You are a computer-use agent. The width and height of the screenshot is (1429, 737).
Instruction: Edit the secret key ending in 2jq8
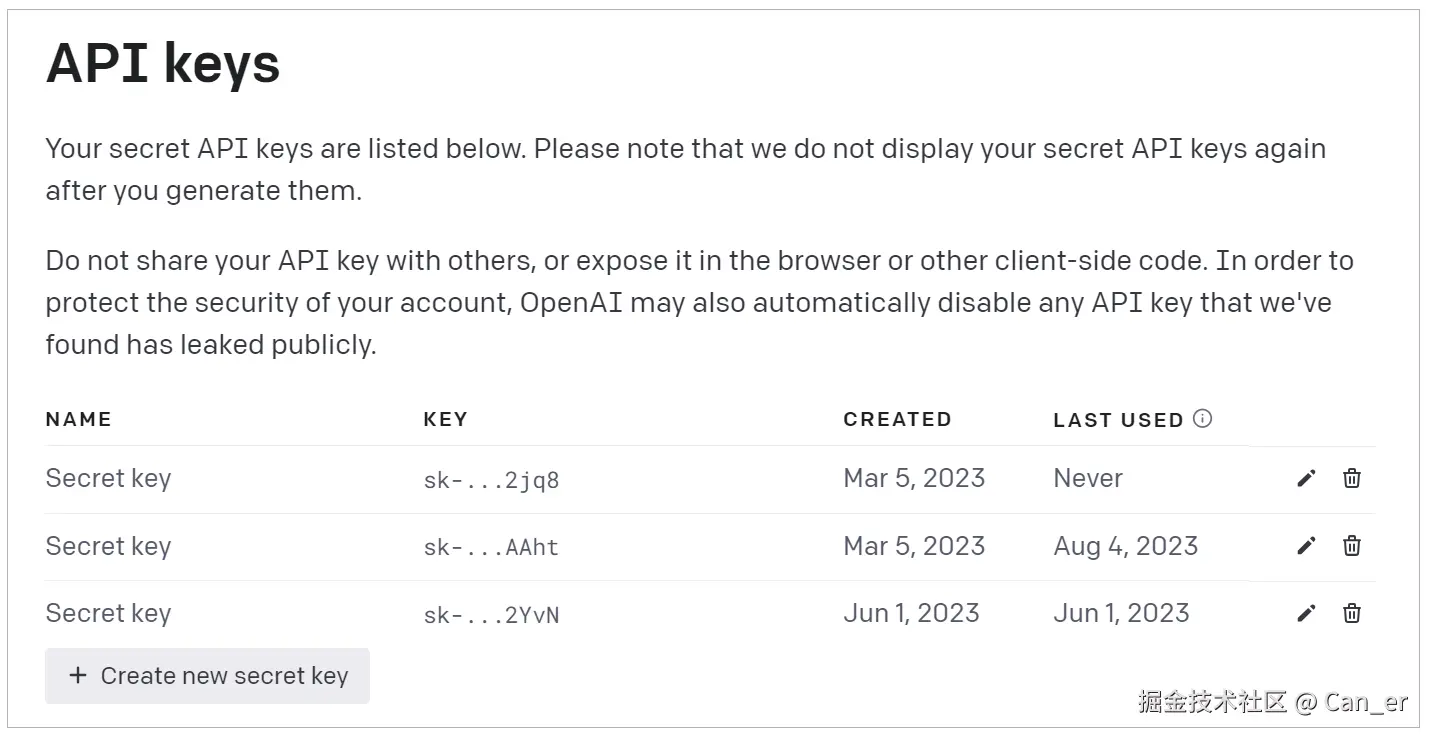click(x=1306, y=479)
